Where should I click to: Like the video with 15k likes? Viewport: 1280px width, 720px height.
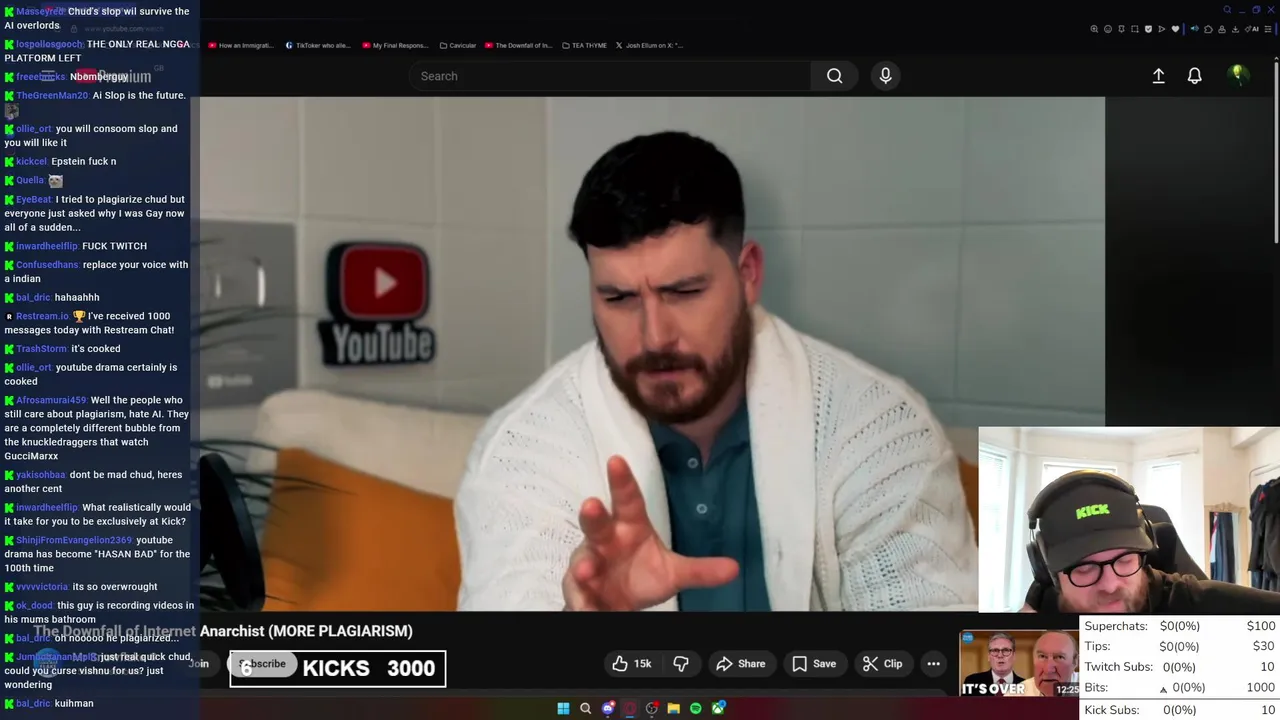point(631,663)
